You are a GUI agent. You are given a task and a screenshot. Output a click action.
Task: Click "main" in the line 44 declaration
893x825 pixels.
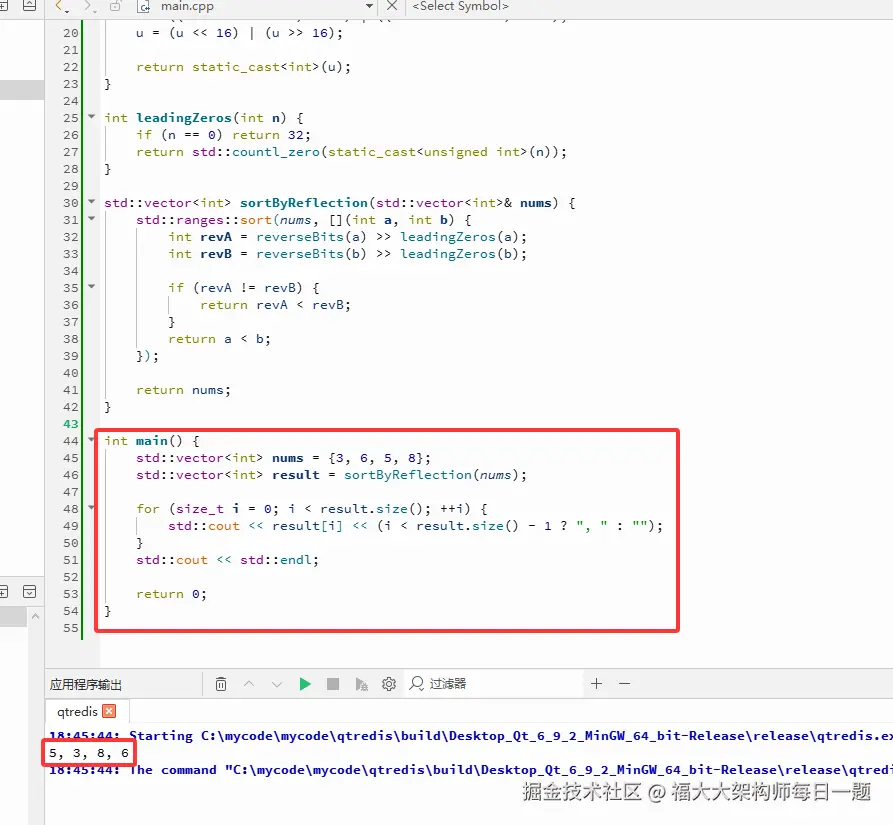pyautogui.click(x=151, y=441)
